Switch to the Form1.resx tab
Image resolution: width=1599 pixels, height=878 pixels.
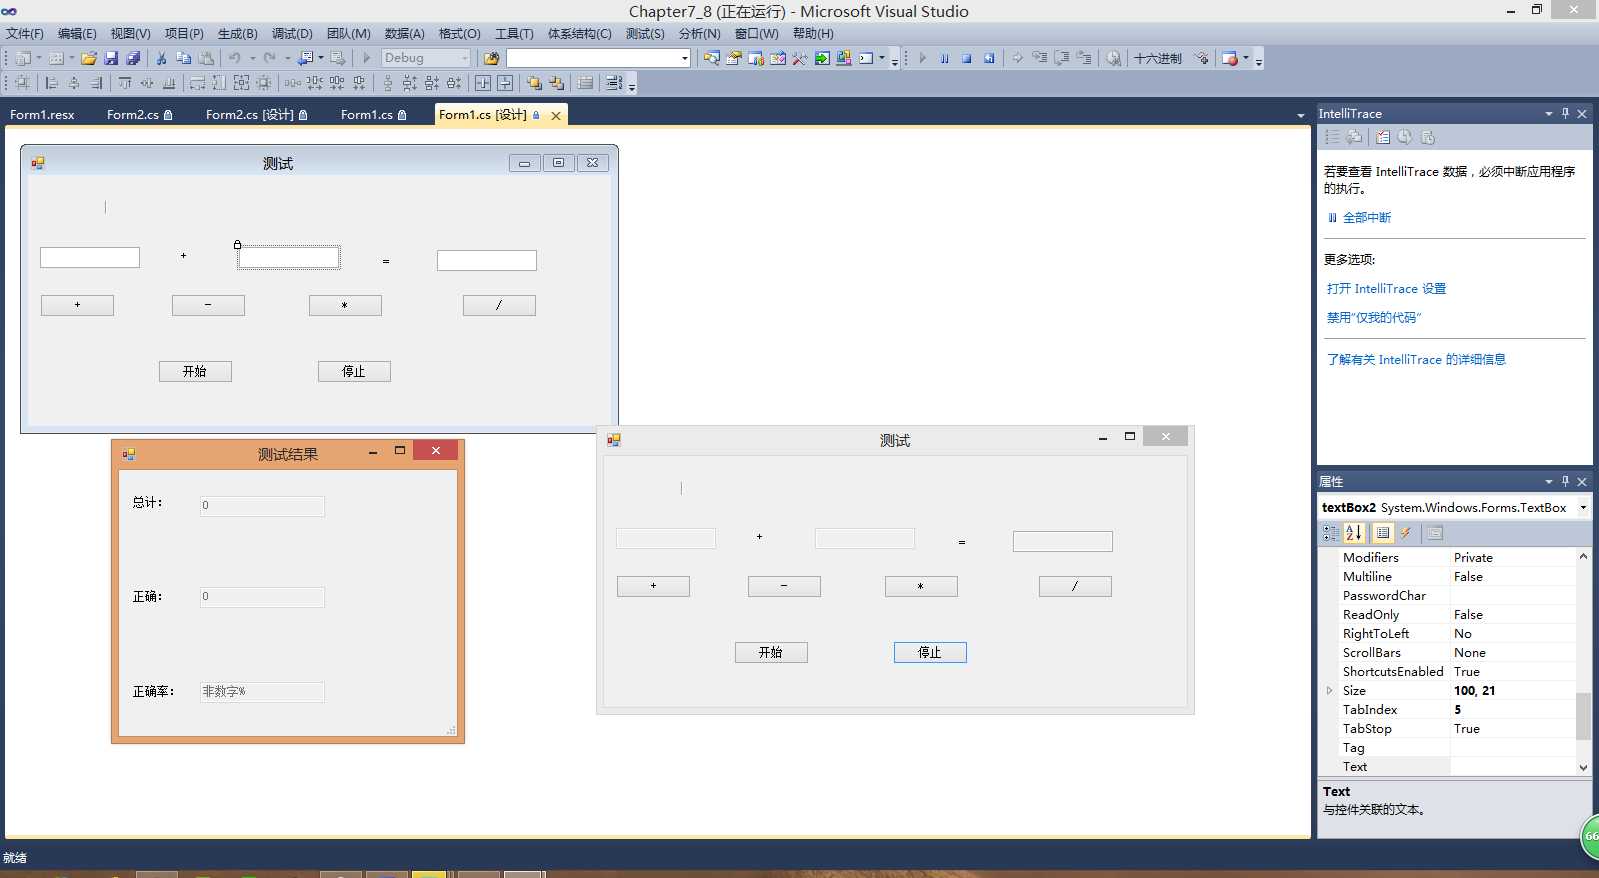42,114
